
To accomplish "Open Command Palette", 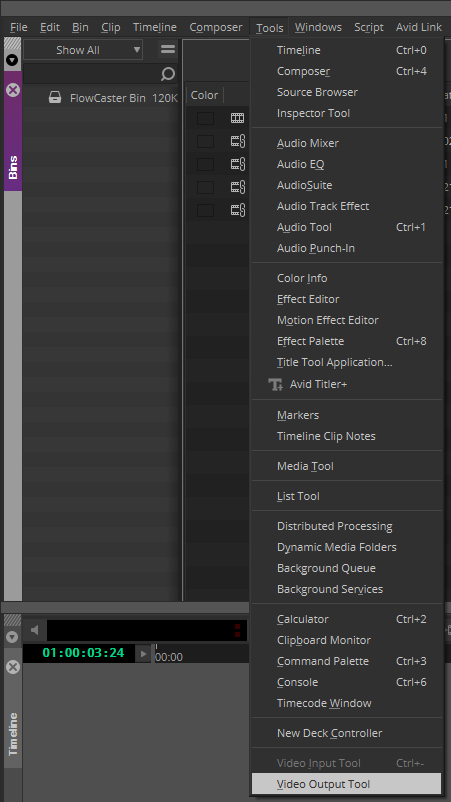I will (347, 661).
